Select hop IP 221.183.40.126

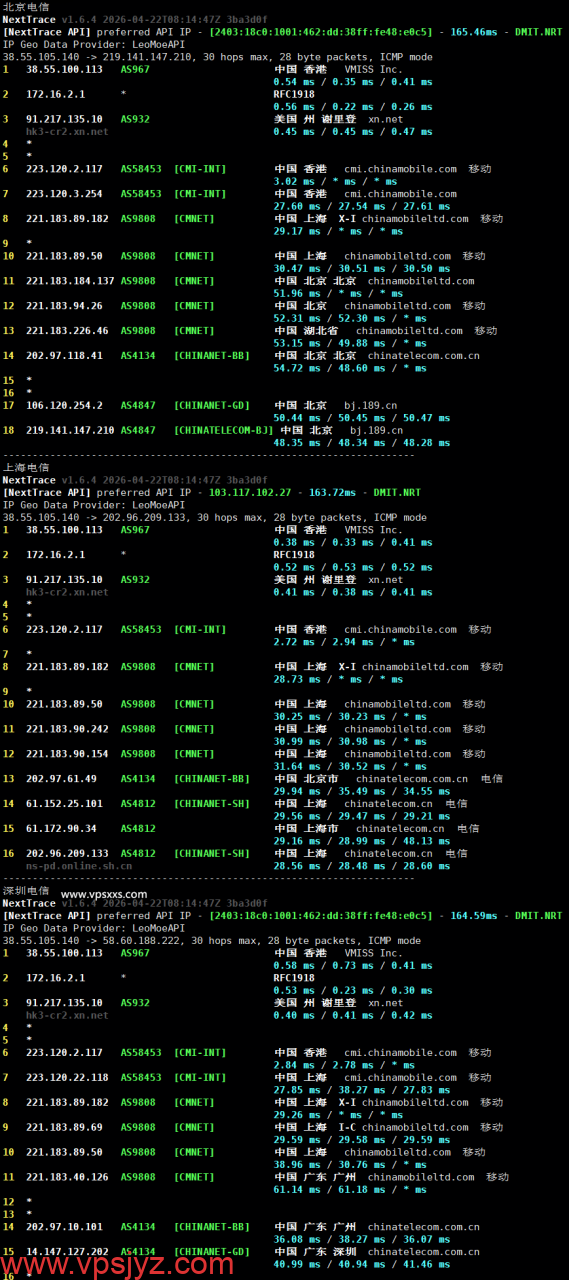pyautogui.click(x=67, y=1177)
